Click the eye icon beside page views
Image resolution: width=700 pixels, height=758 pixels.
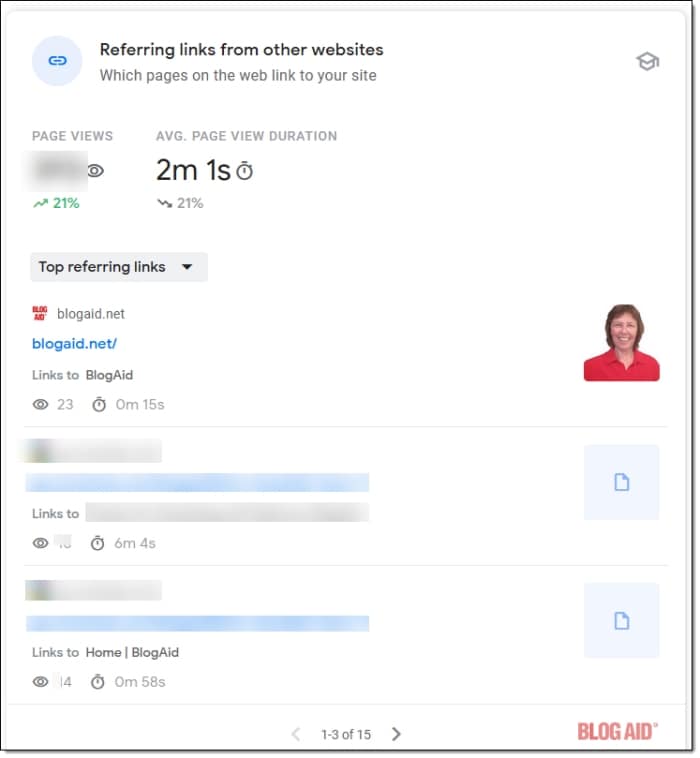[x=95, y=171]
